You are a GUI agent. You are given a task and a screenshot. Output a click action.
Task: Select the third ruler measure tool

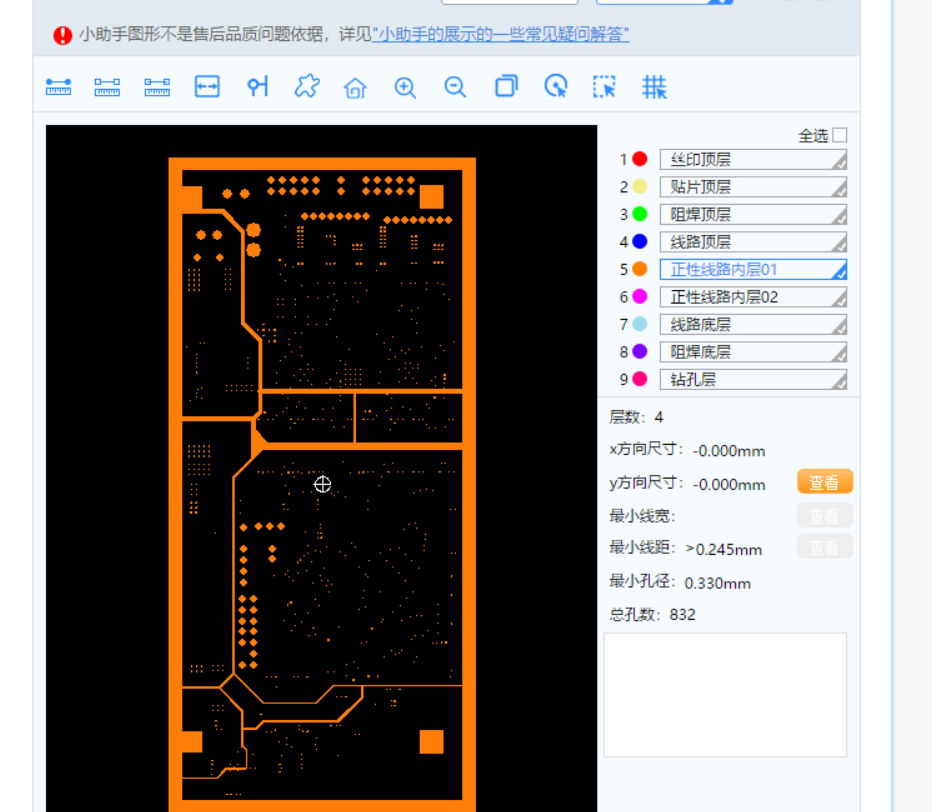tap(157, 87)
